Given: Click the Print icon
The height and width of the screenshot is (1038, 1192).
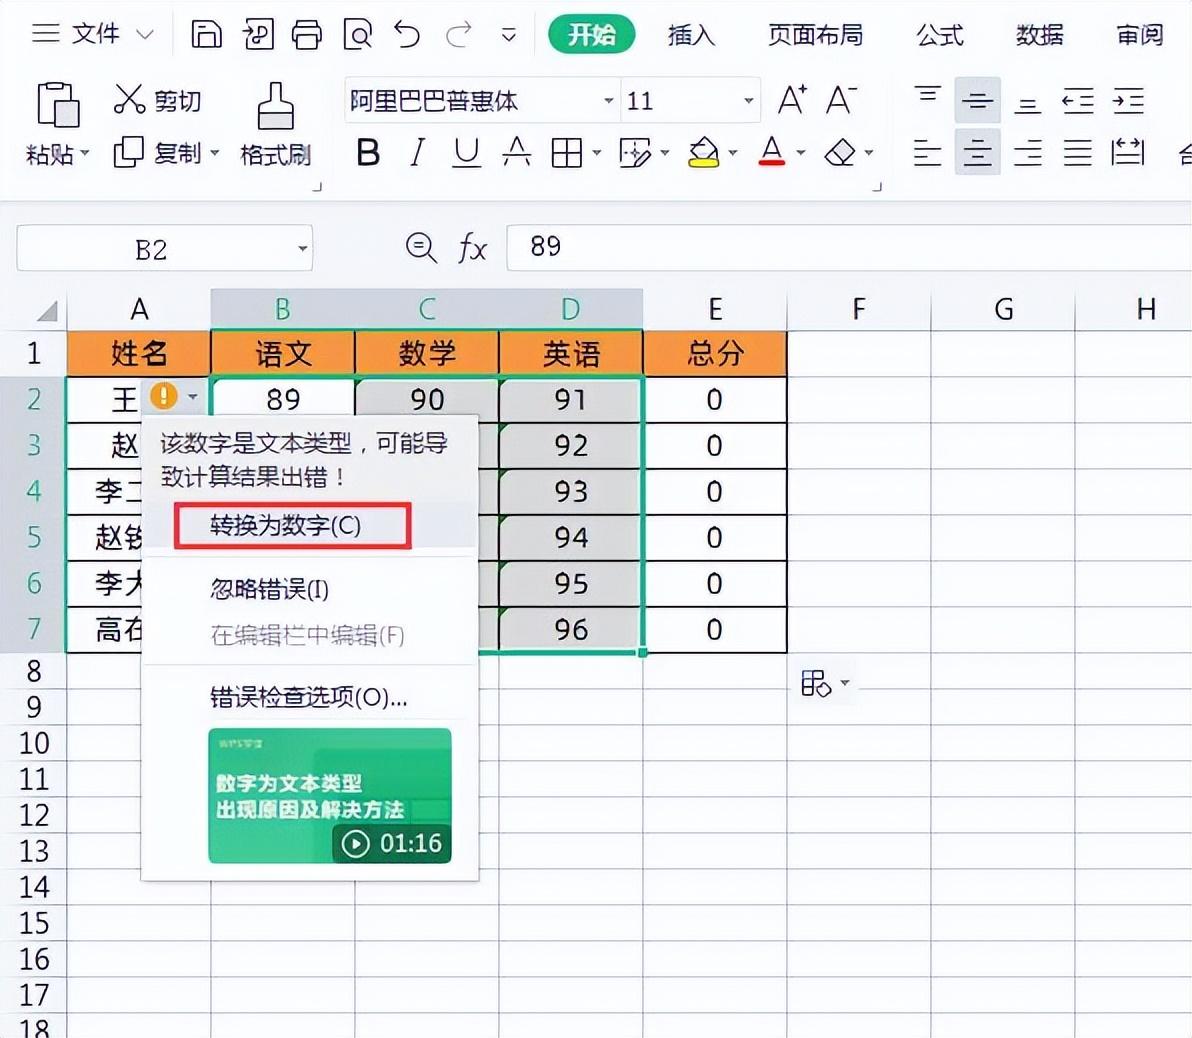Looking at the screenshot, I should tap(307, 34).
